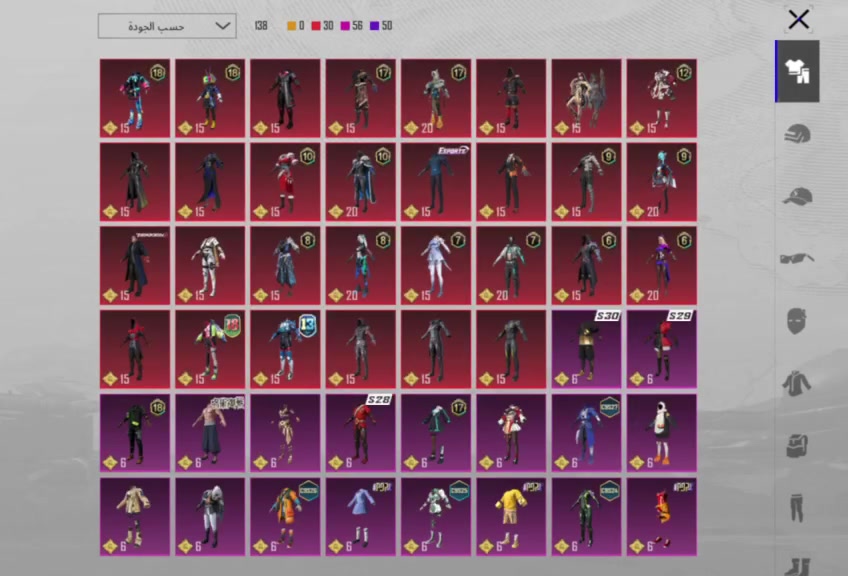Open the helmet category icon
Image resolution: width=848 pixels, height=576 pixels.
(x=798, y=134)
